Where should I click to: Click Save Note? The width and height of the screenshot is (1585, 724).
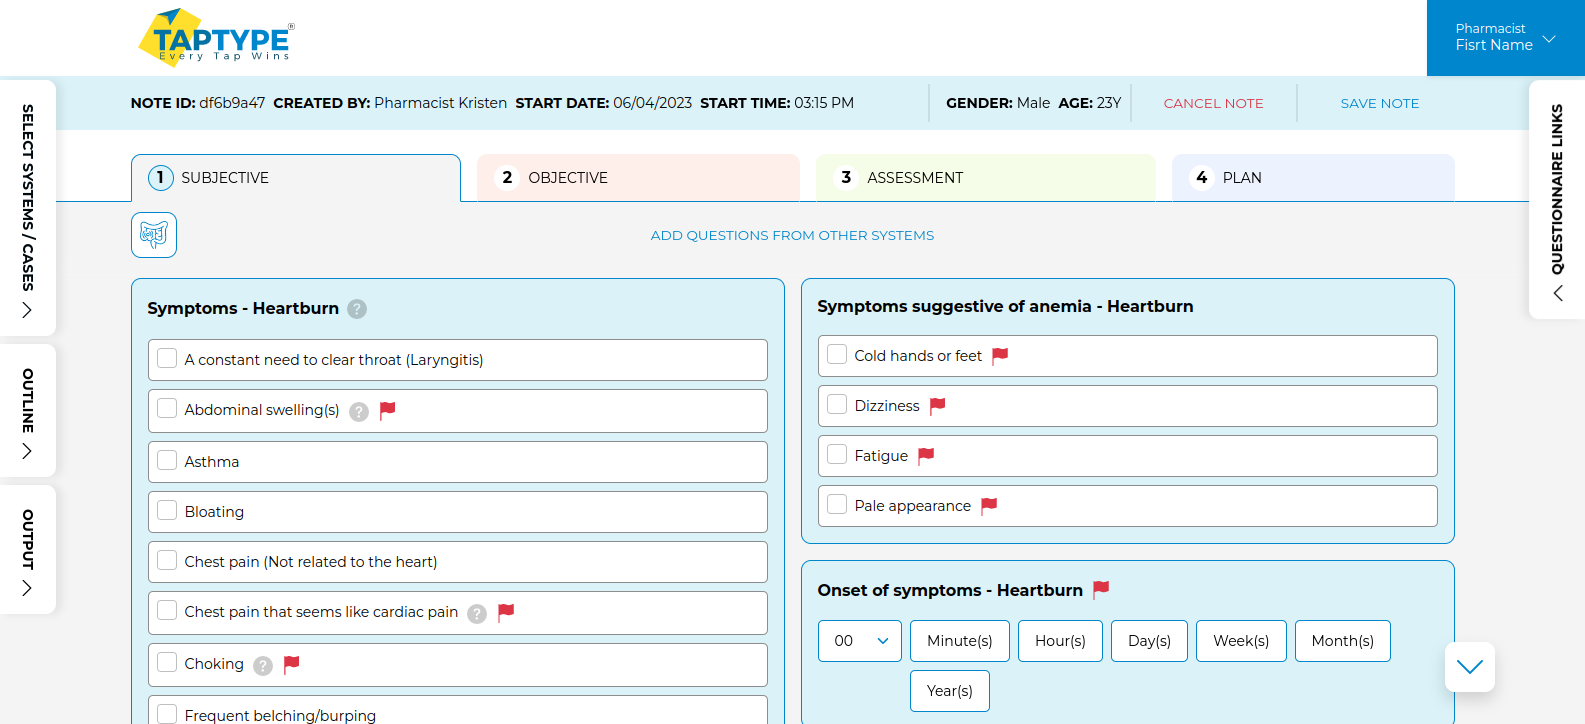coord(1379,103)
